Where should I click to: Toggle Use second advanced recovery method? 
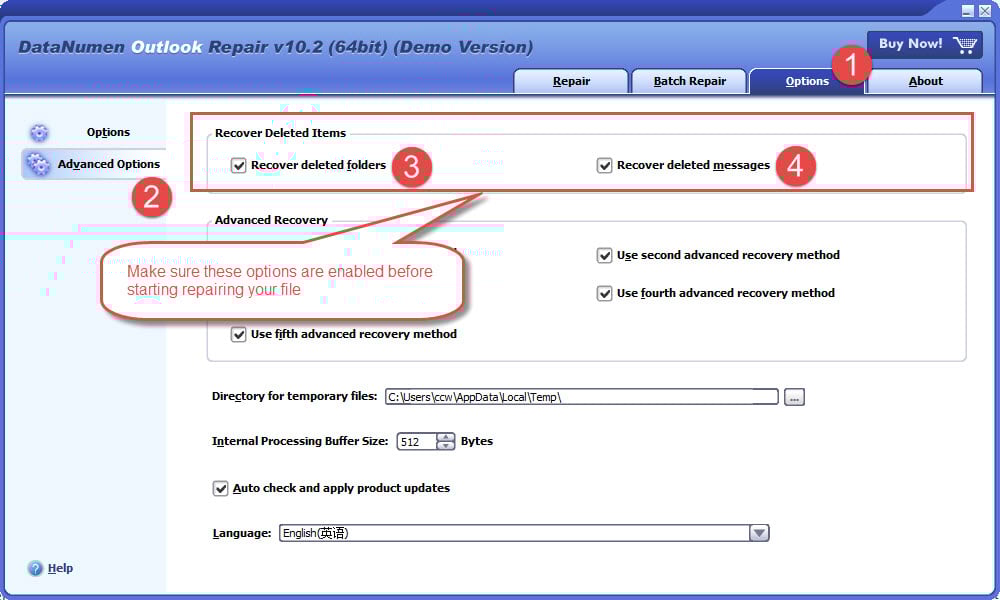[604, 255]
